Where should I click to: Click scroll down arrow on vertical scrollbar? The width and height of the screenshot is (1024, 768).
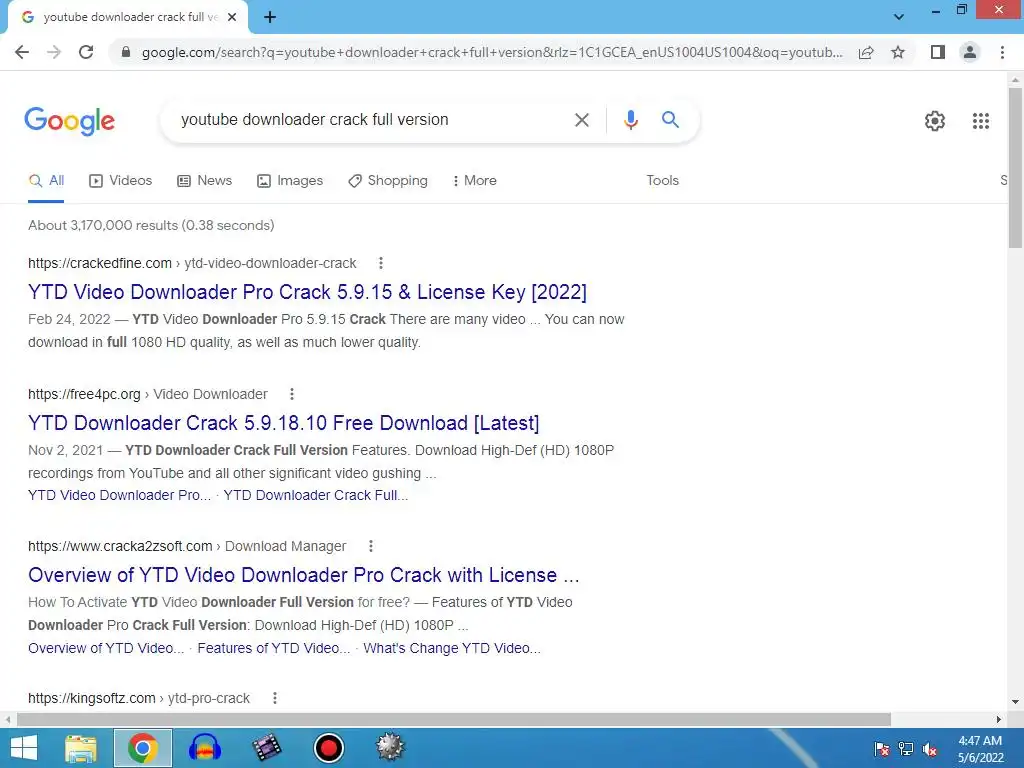coord(1015,702)
